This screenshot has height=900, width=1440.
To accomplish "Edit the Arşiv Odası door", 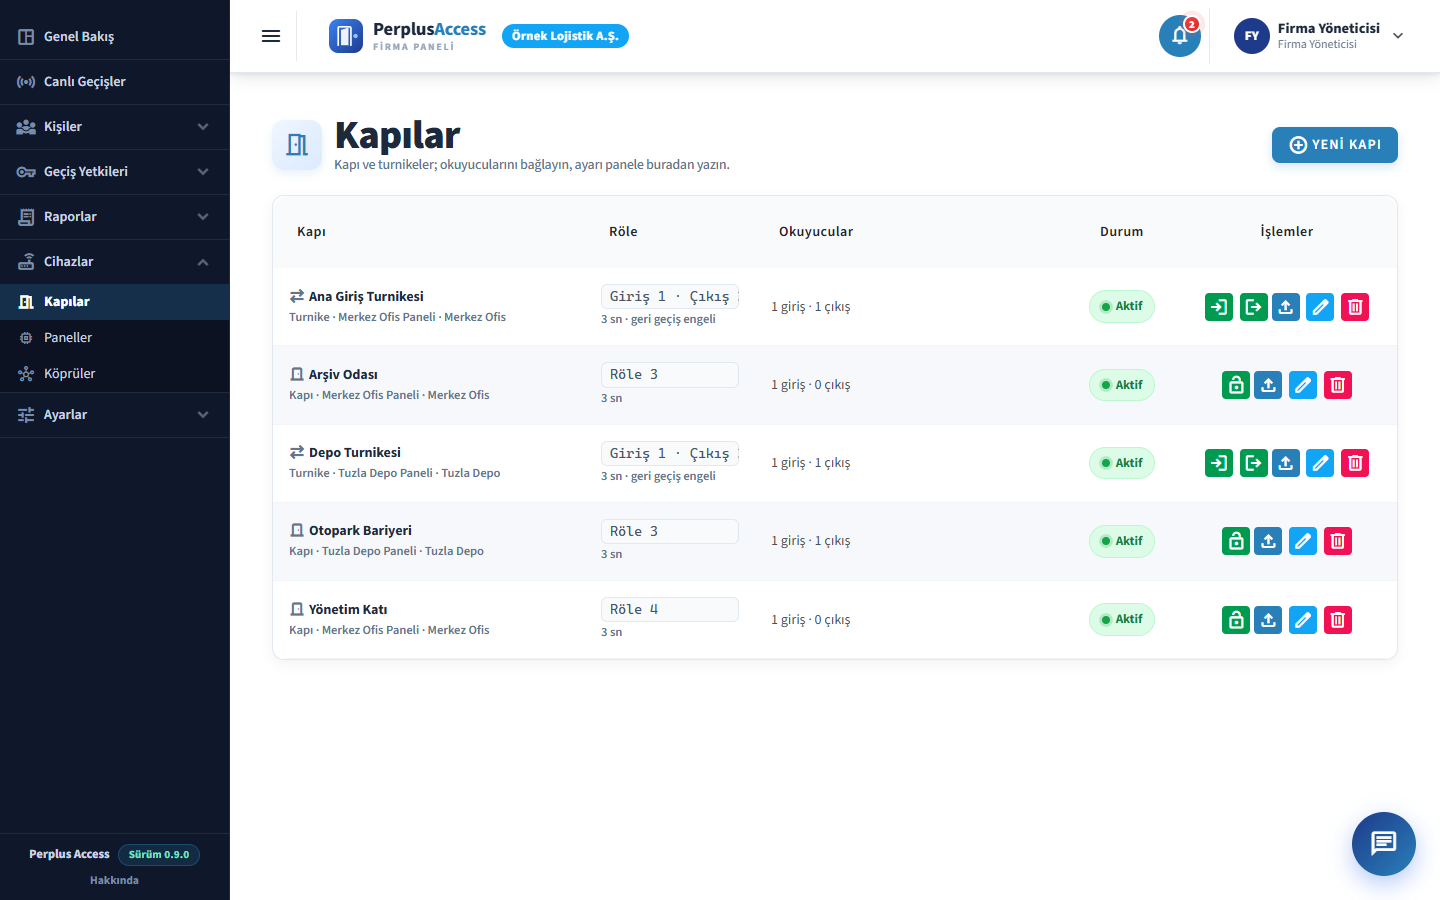I will (x=1303, y=385).
